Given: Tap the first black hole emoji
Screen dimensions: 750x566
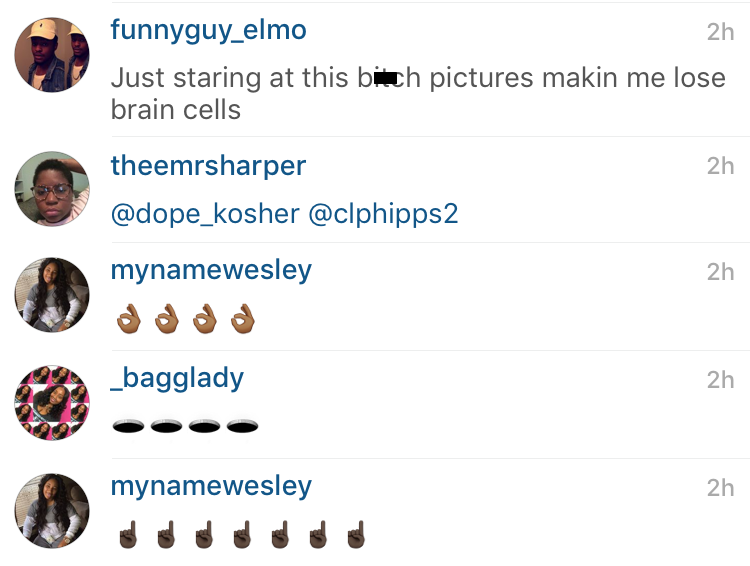Looking at the screenshot, I should (128, 425).
